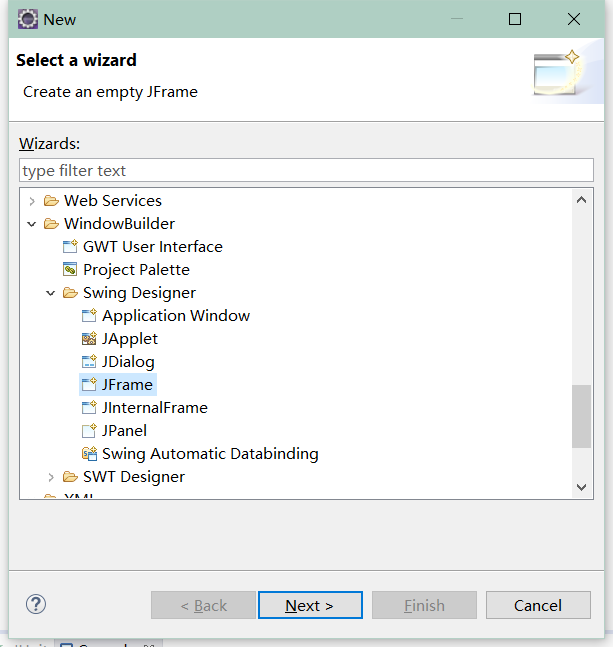Click the Project Palette icon

tap(70, 270)
